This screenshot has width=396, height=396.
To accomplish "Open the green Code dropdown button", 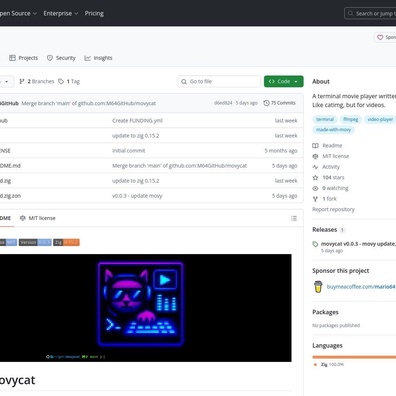I will 284,81.
